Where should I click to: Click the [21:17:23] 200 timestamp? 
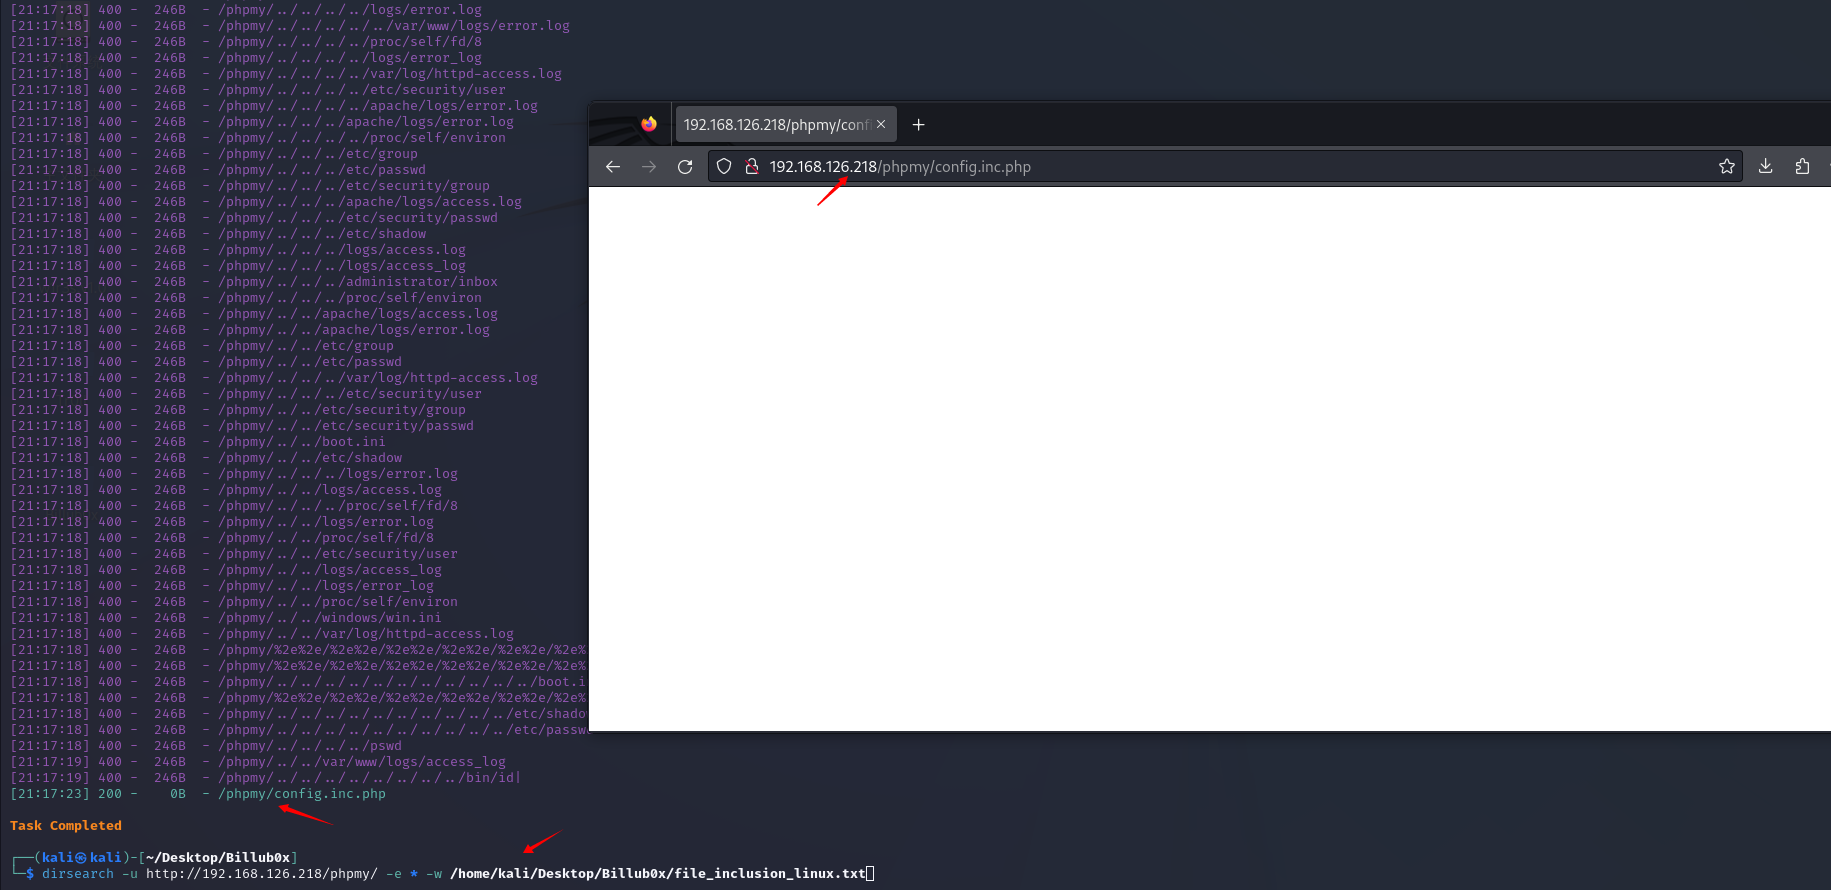click(x=66, y=794)
